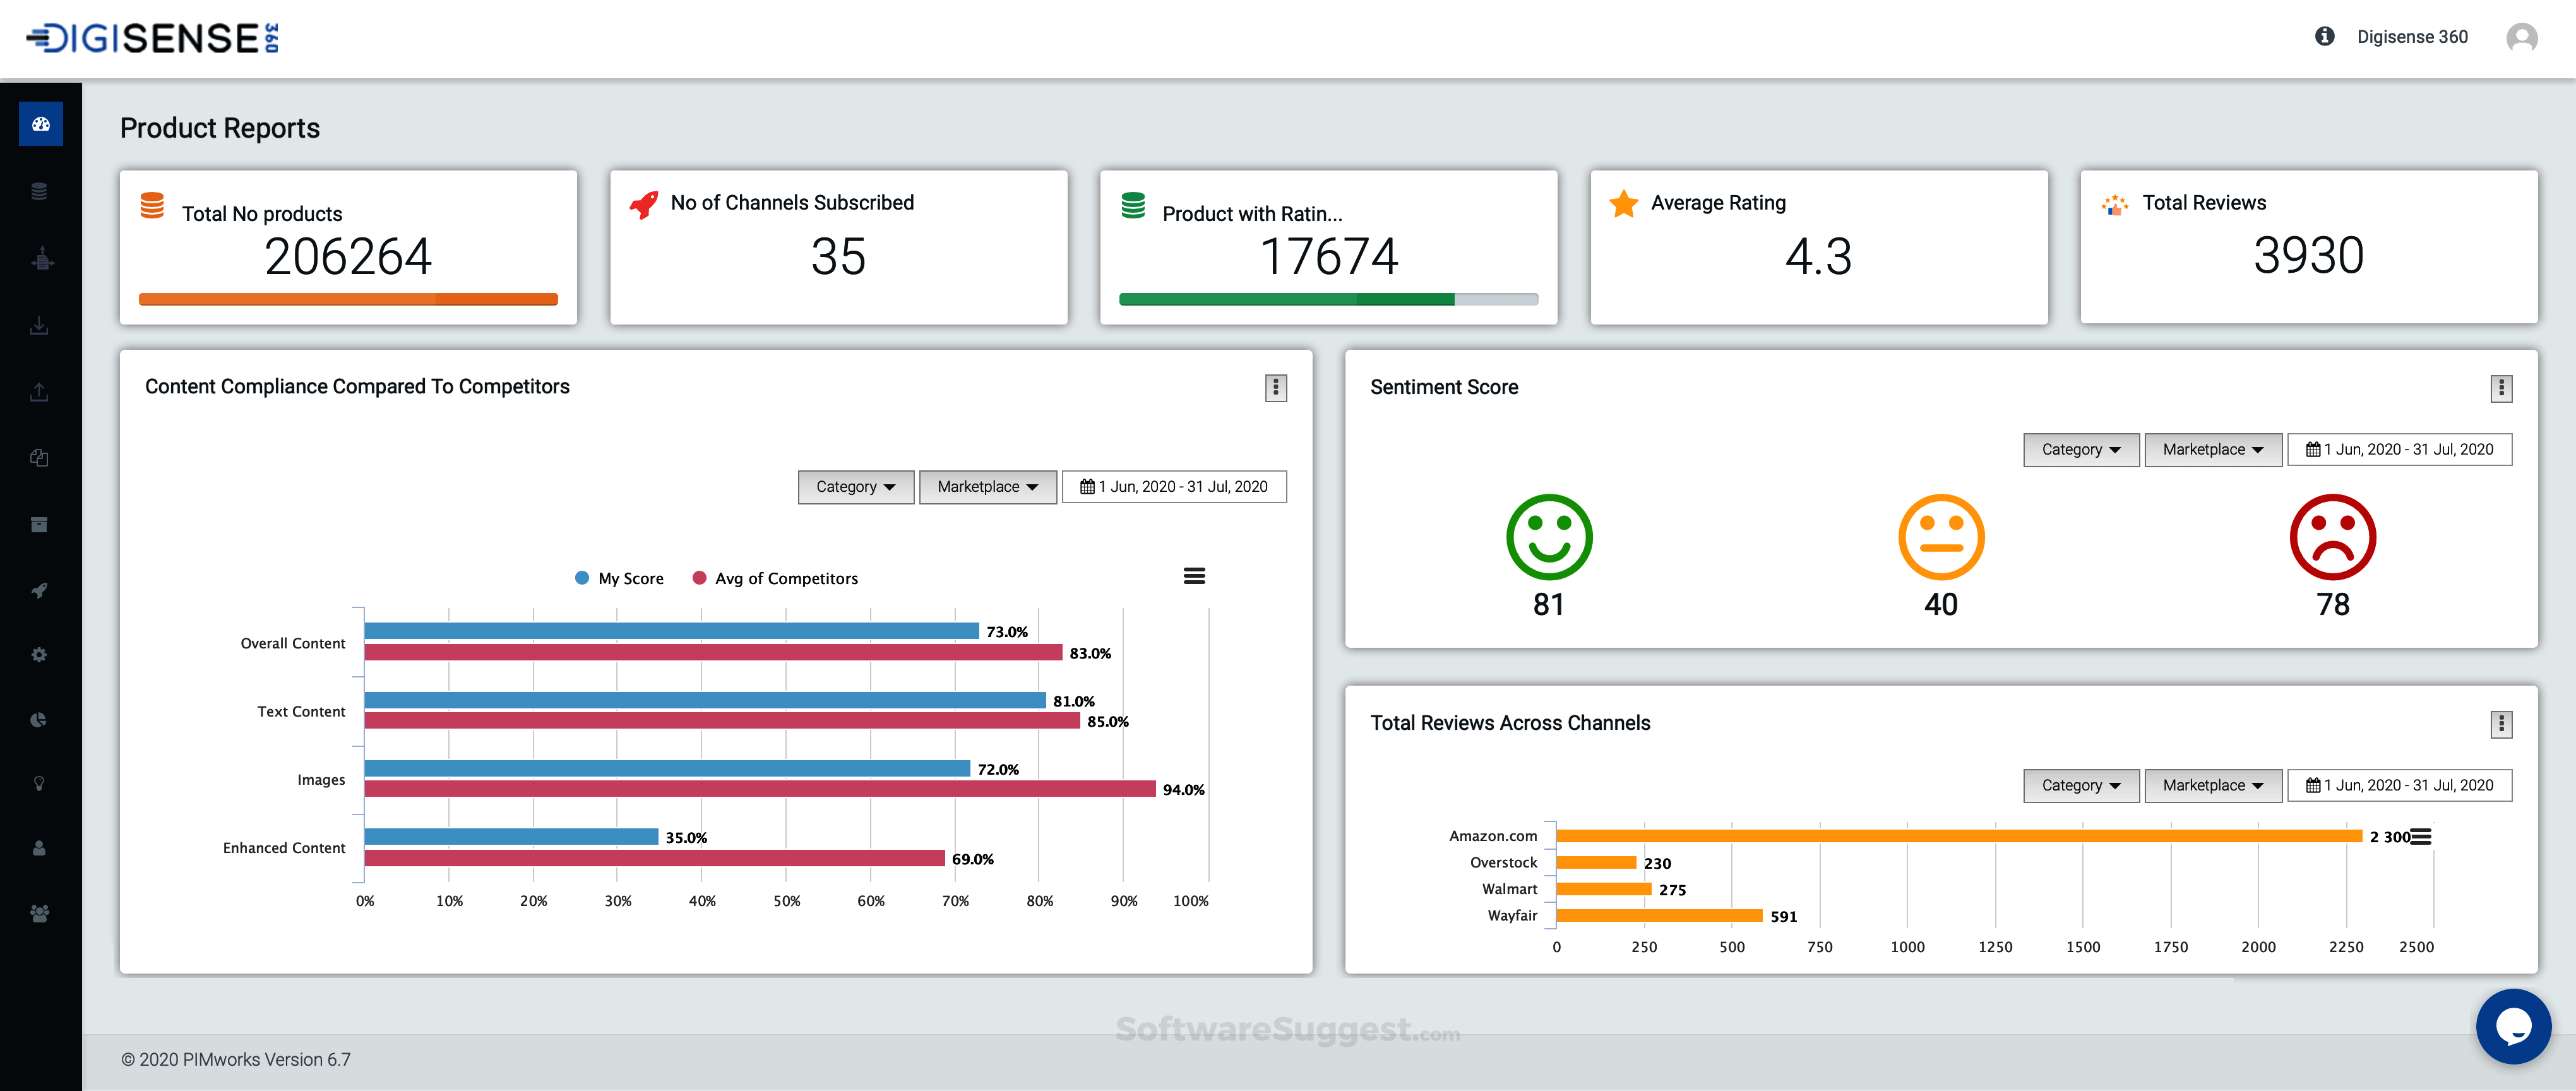
Task: Open the user group sidebar icon
Action: point(40,913)
